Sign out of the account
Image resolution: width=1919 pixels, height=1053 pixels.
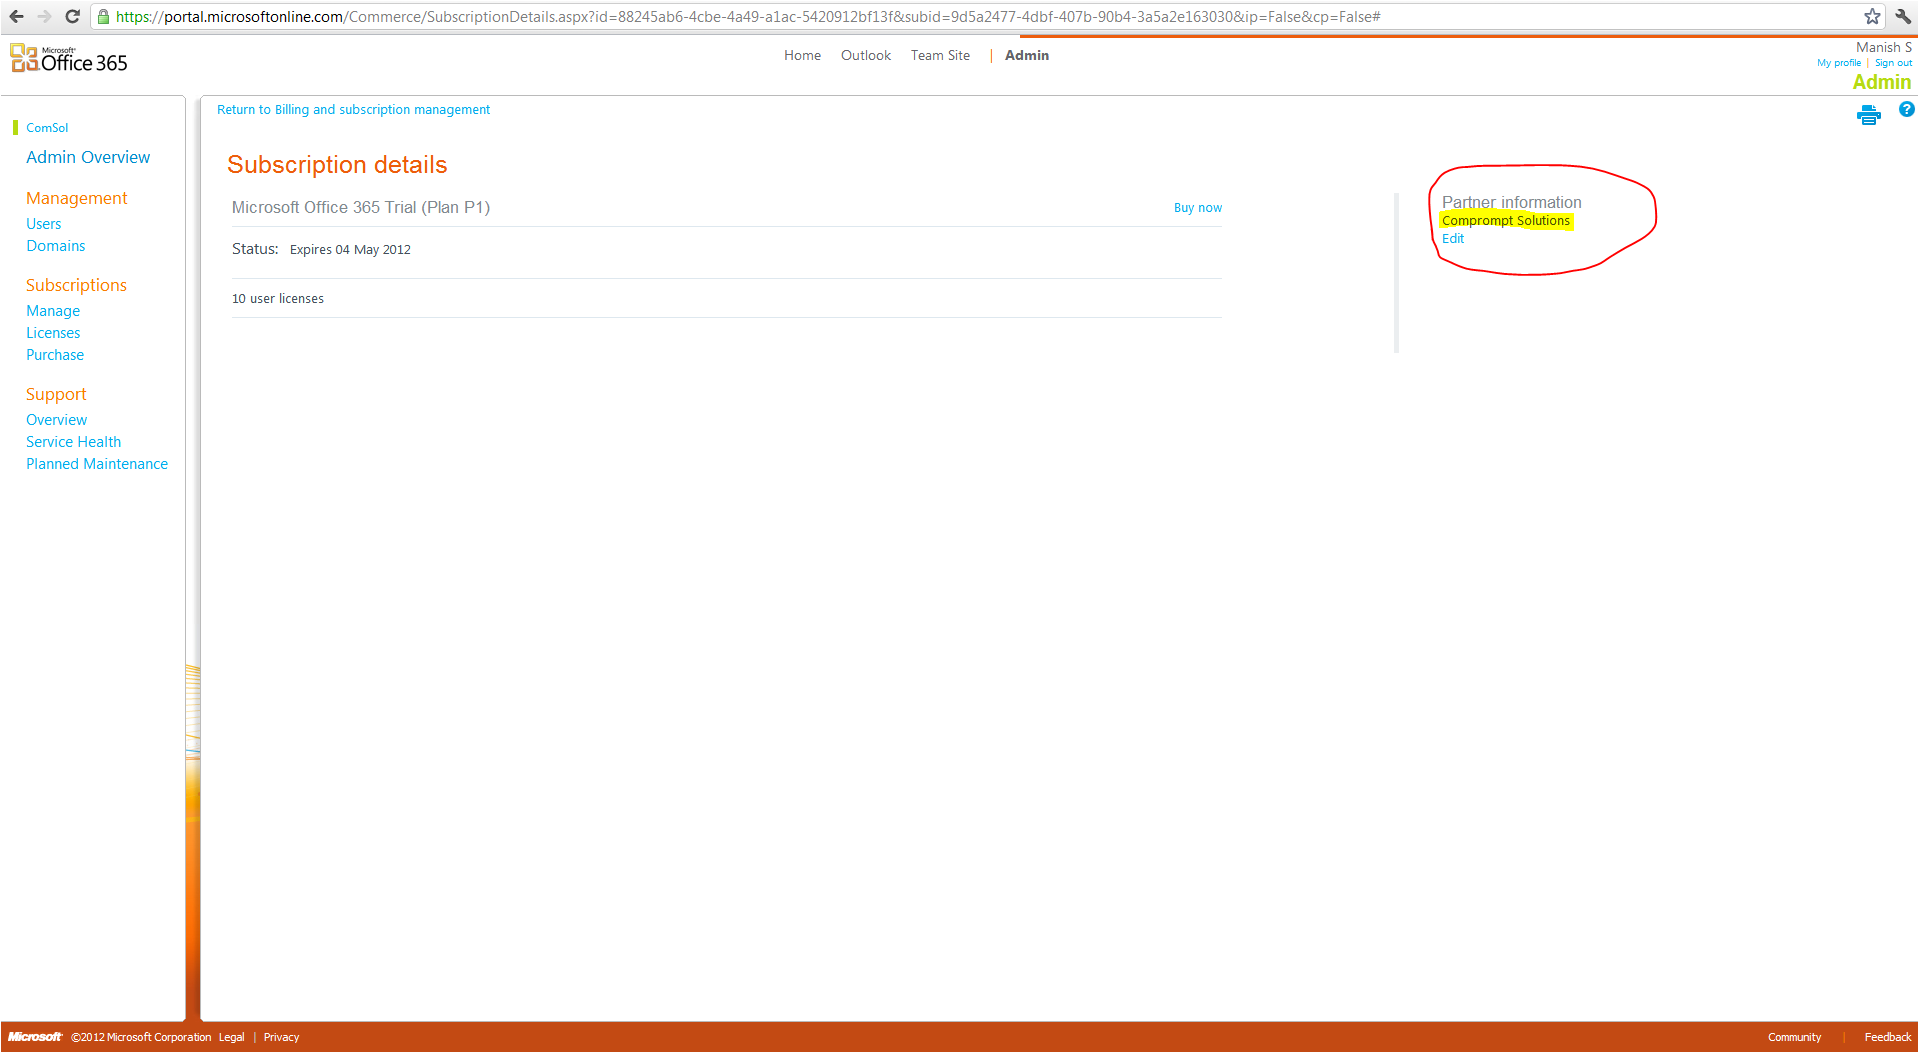click(x=1893, y=63)
